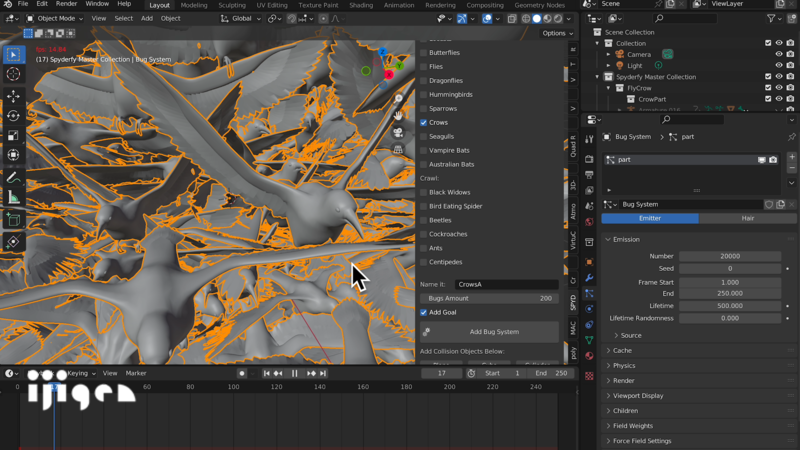Image resolution: width=800 pixels, height=450 pixels.
Task: Open the Options dropdown in viewport
Action: coord(558,33)
